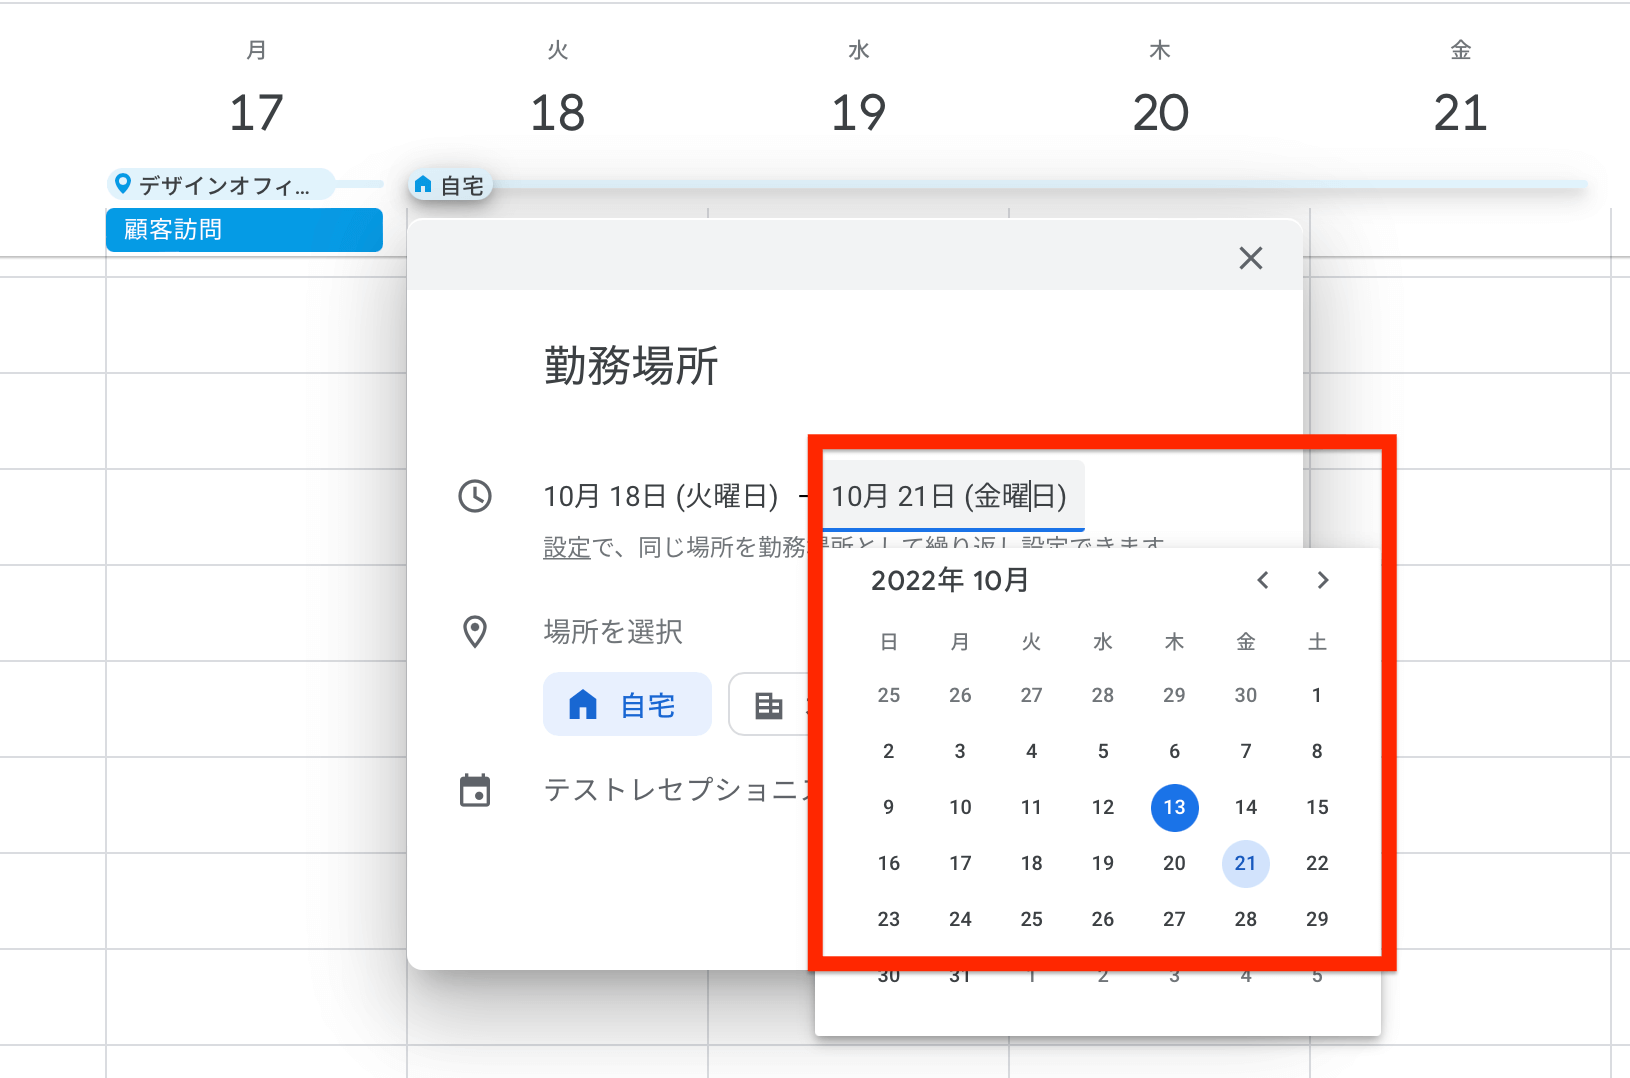Select October 27 in the date grid
The image size is (1630, 1078).
tap(1174, 919)
